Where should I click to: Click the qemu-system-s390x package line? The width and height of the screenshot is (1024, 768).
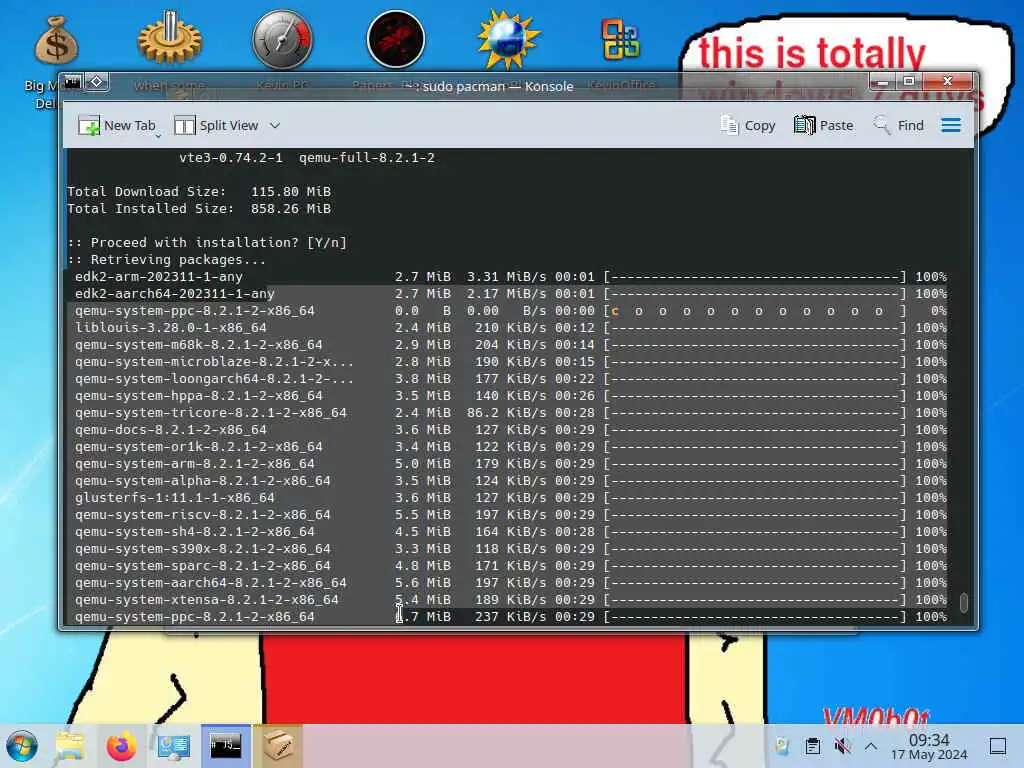tap(511, 549)
